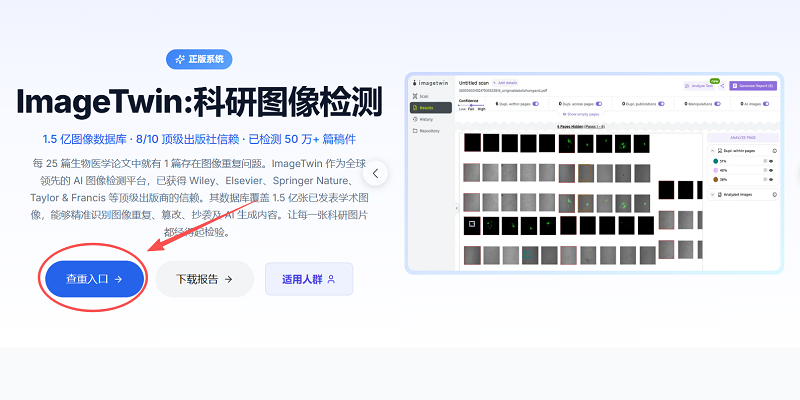Toggle visibility eye for teal match
Screen dimensions: 800x400
(771, 161)
